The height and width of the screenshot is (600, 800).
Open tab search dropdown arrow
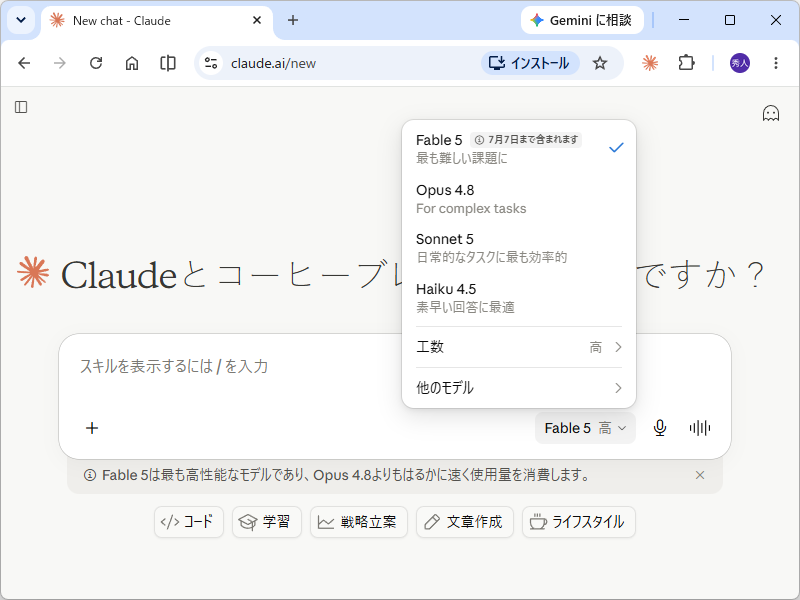click(x=21, y=20)
